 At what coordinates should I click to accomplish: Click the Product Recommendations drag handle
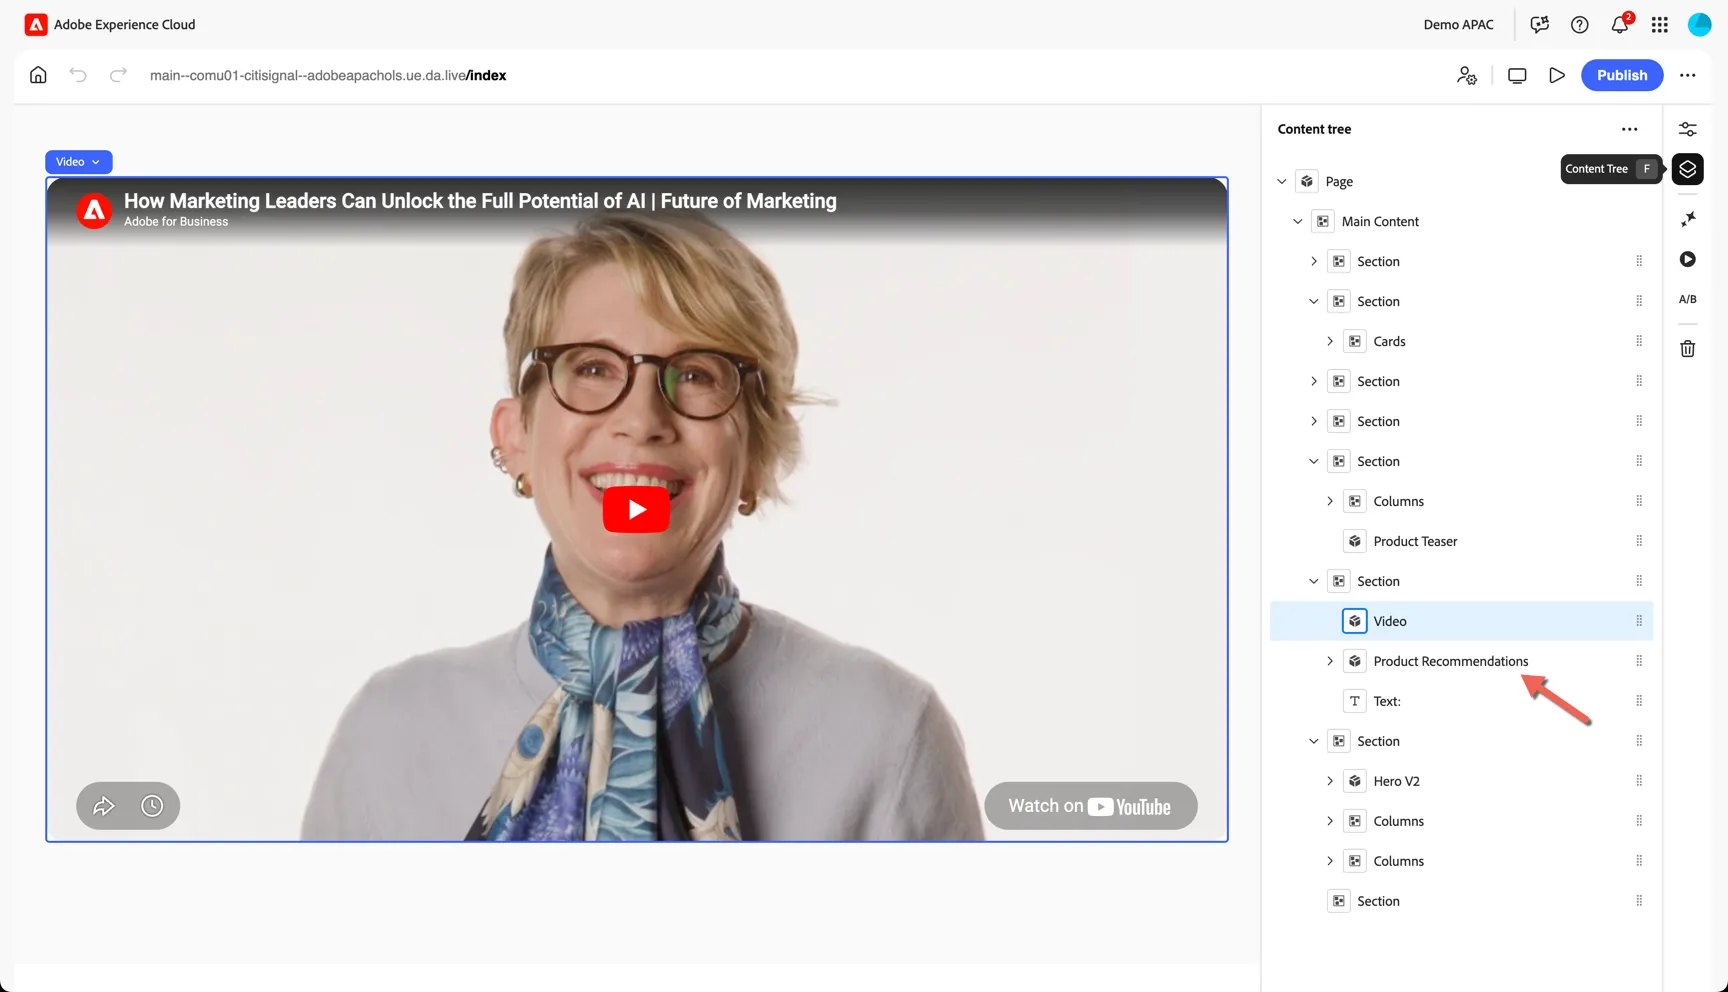1639,661
